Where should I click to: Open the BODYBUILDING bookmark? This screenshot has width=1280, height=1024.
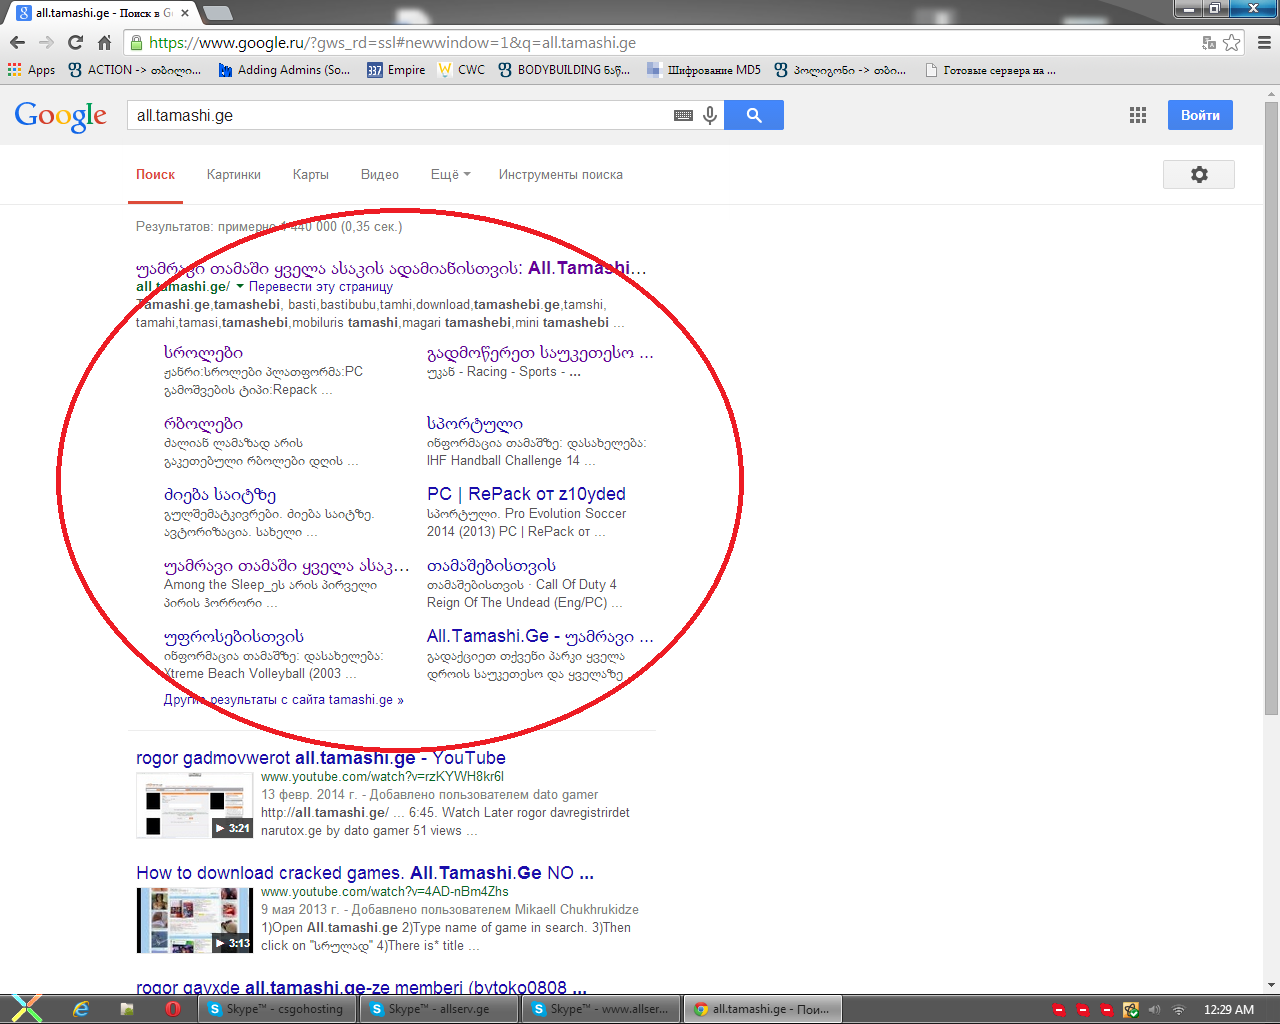[x=564, y=70]
